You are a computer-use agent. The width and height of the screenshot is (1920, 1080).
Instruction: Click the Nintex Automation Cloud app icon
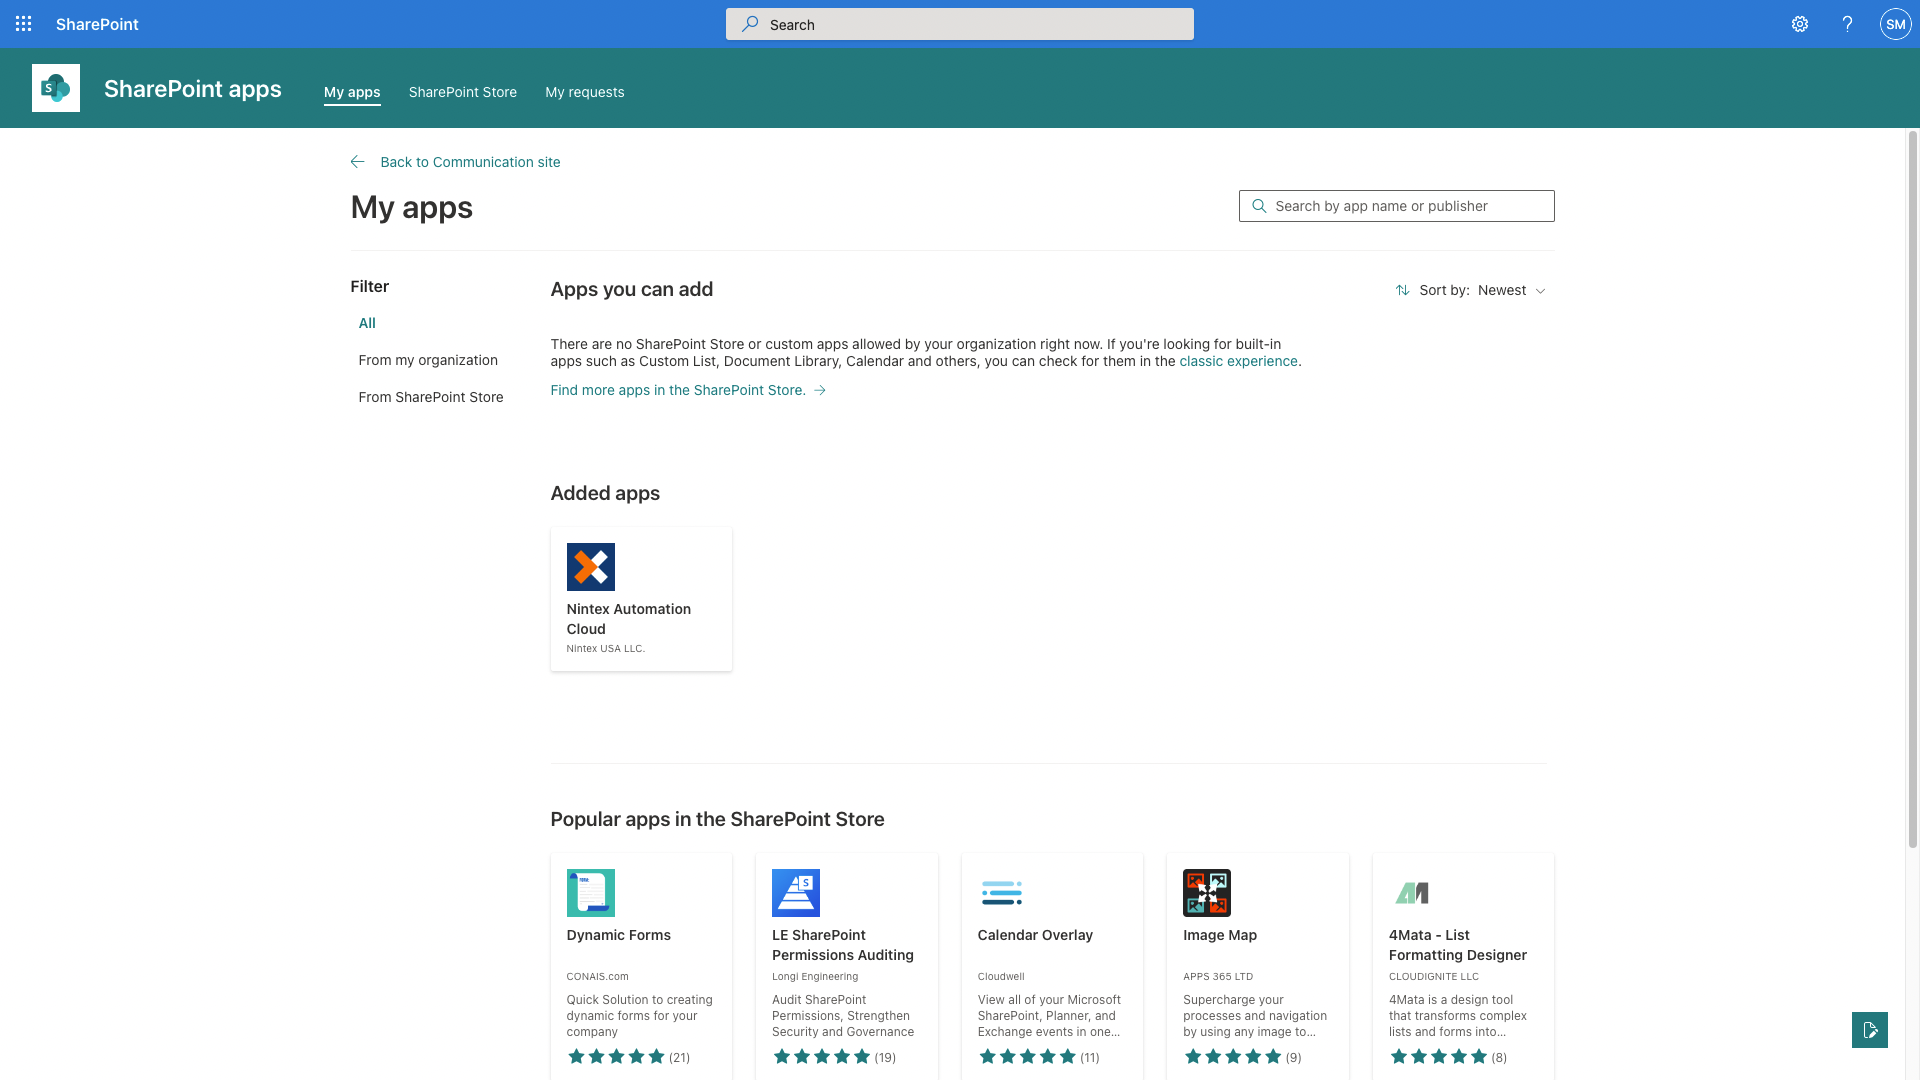[591, 567]
